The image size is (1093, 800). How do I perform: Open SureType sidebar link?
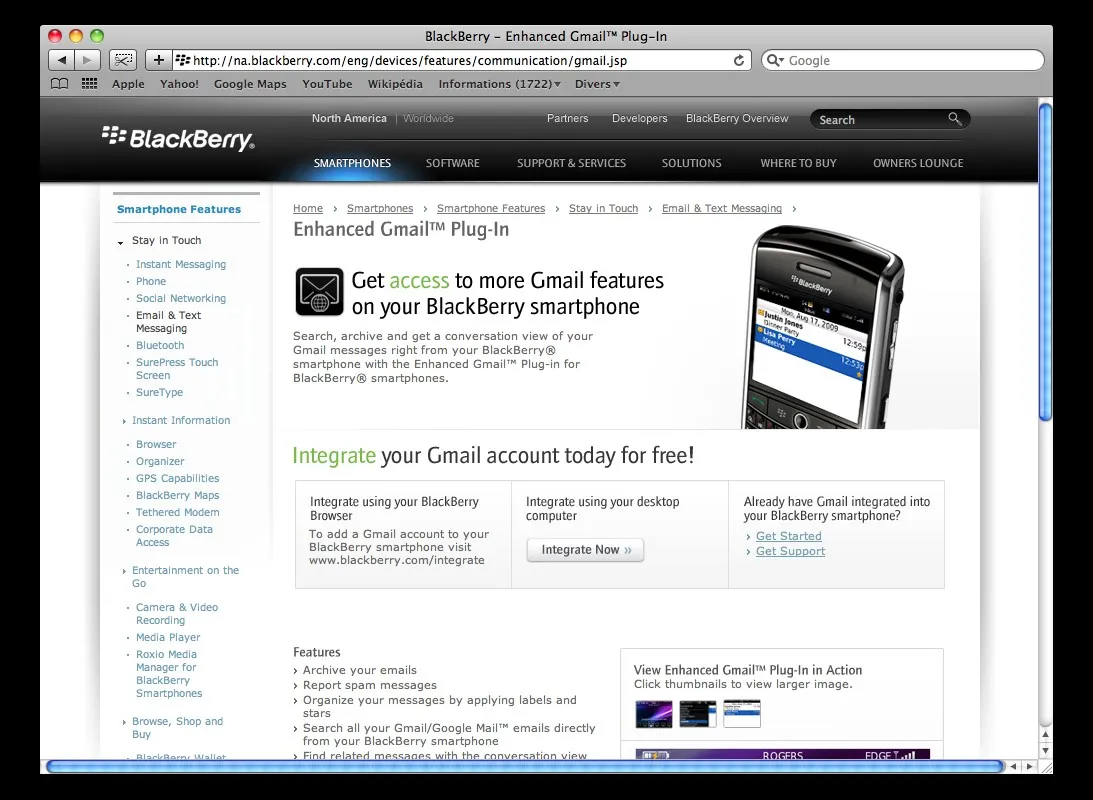pyautogui.click(x=159, y=392)
